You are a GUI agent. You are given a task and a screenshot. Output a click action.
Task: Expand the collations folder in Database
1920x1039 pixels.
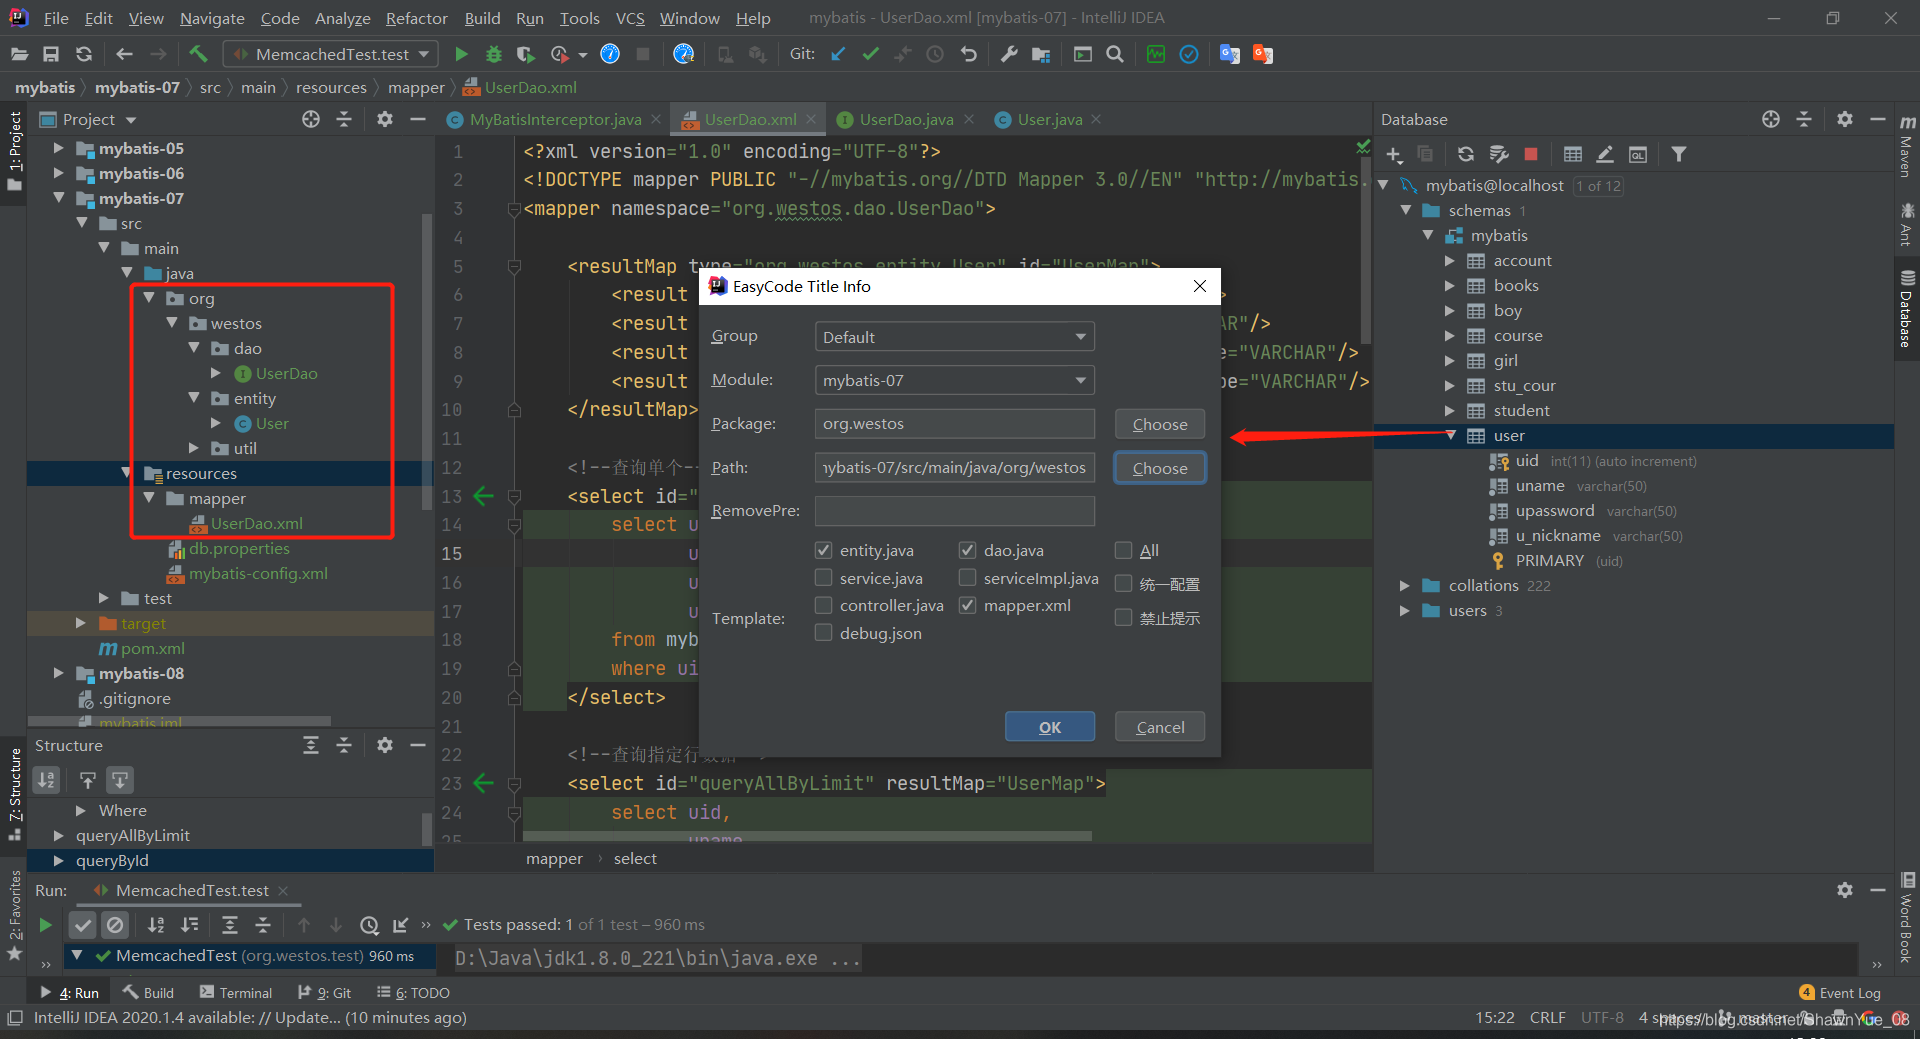click(1405, 585)
